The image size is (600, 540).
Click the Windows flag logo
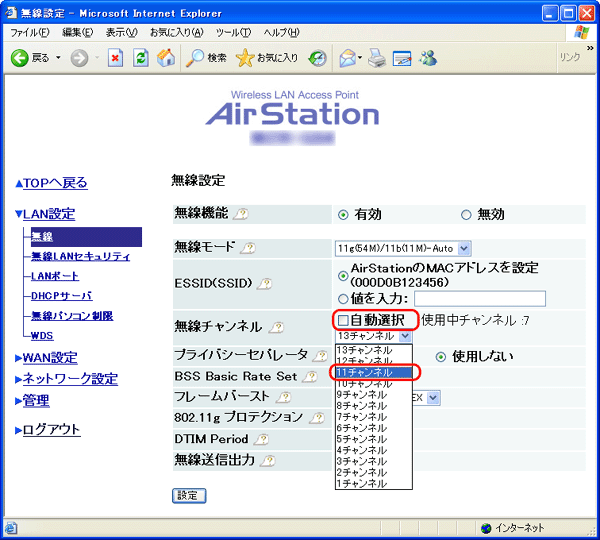click(x=581, y=33)
